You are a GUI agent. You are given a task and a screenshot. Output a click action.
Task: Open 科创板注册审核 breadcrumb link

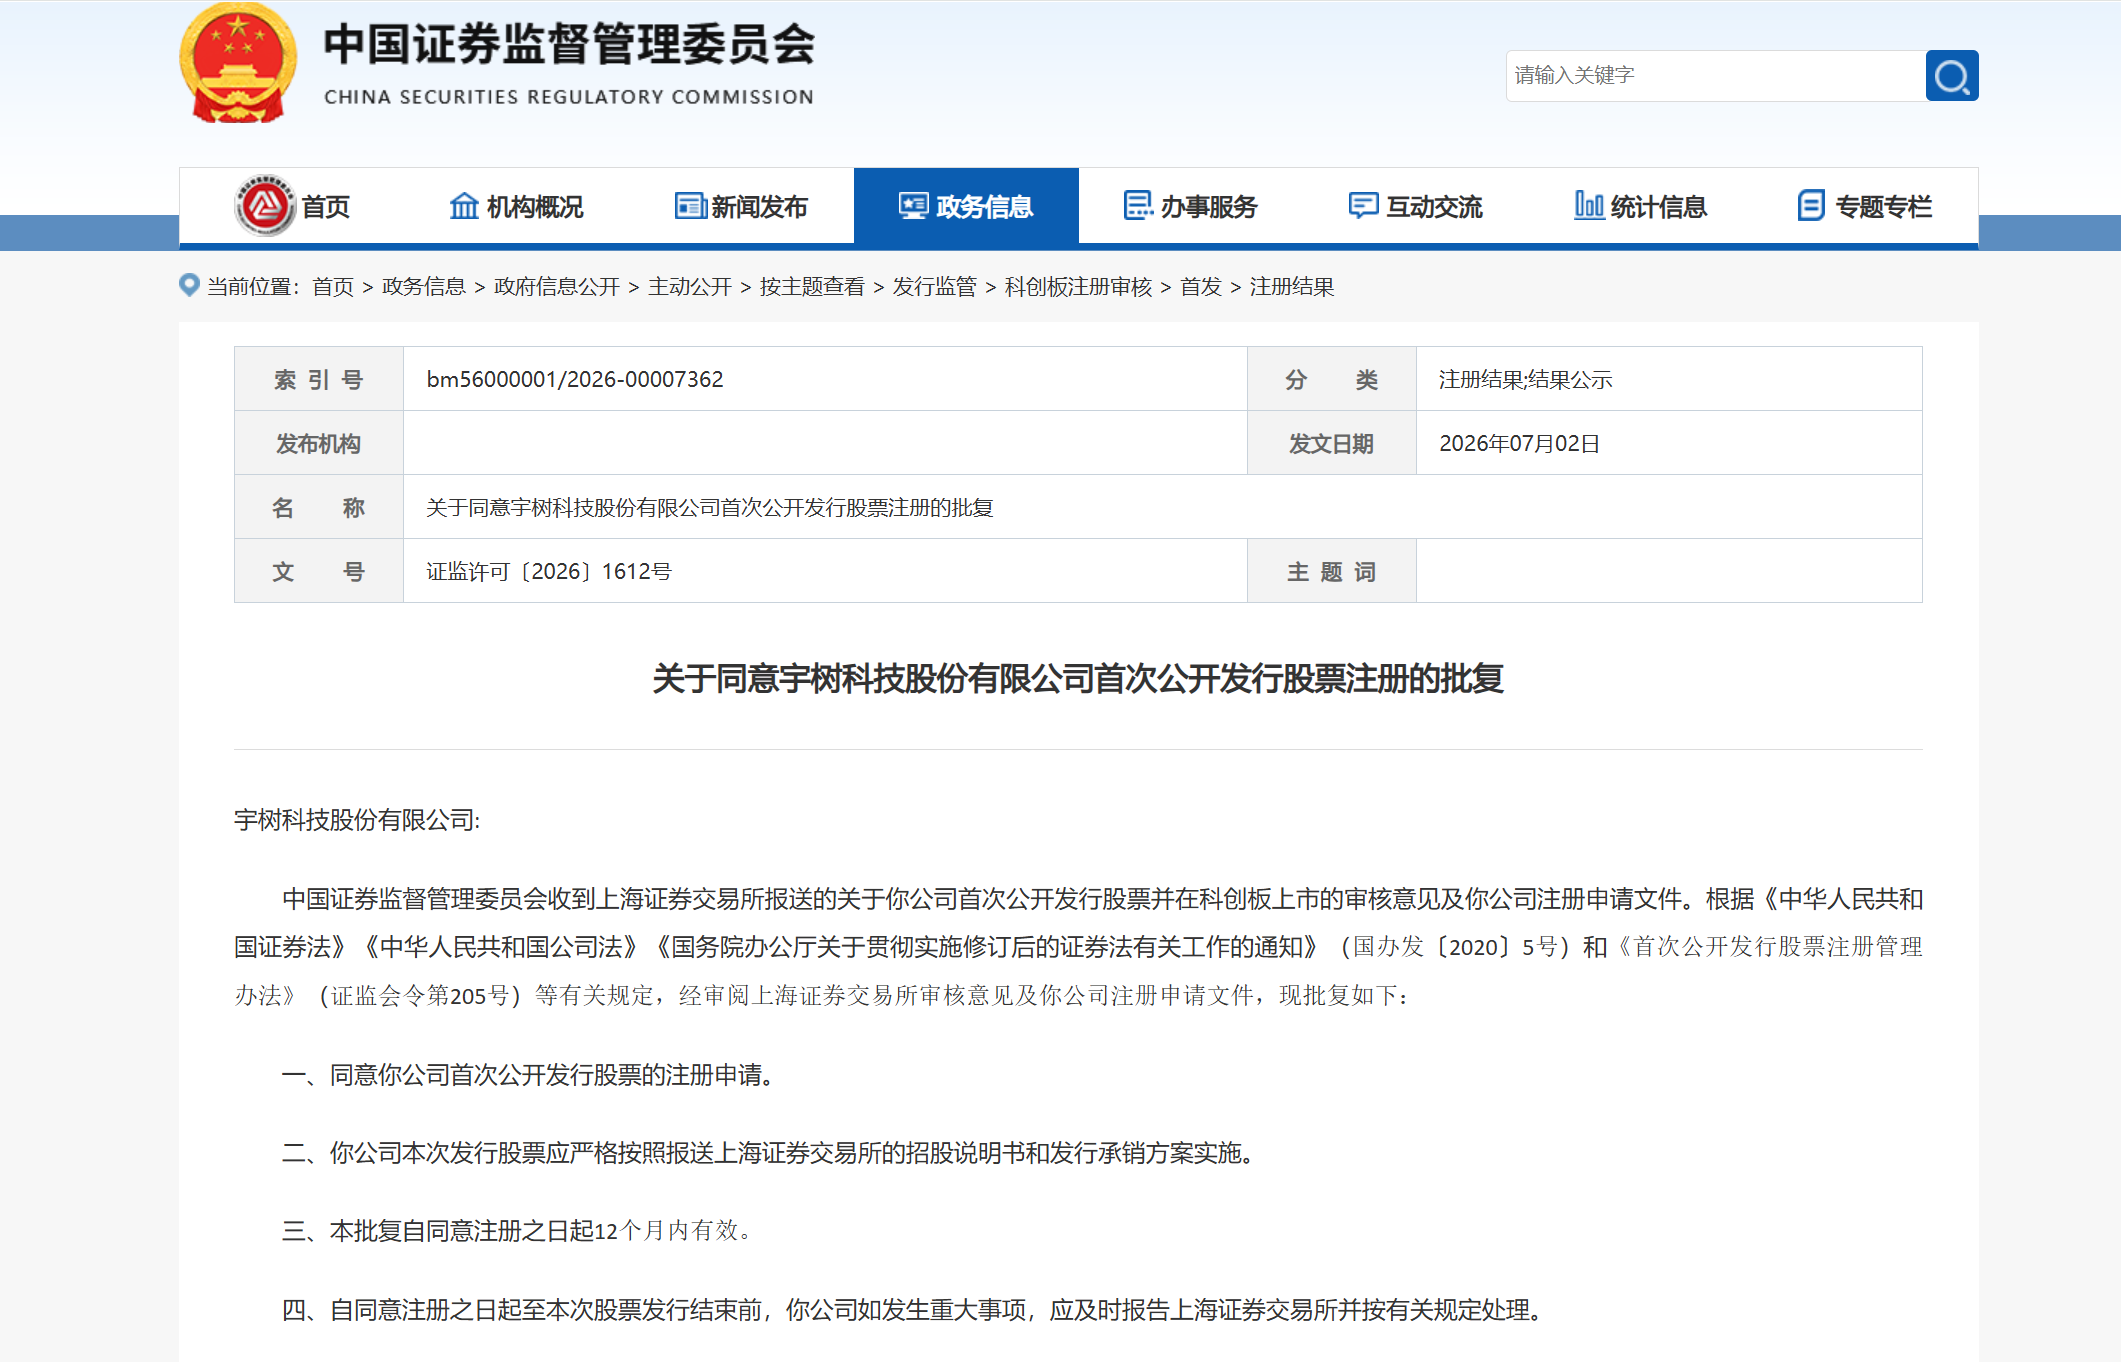point(1078,287)
